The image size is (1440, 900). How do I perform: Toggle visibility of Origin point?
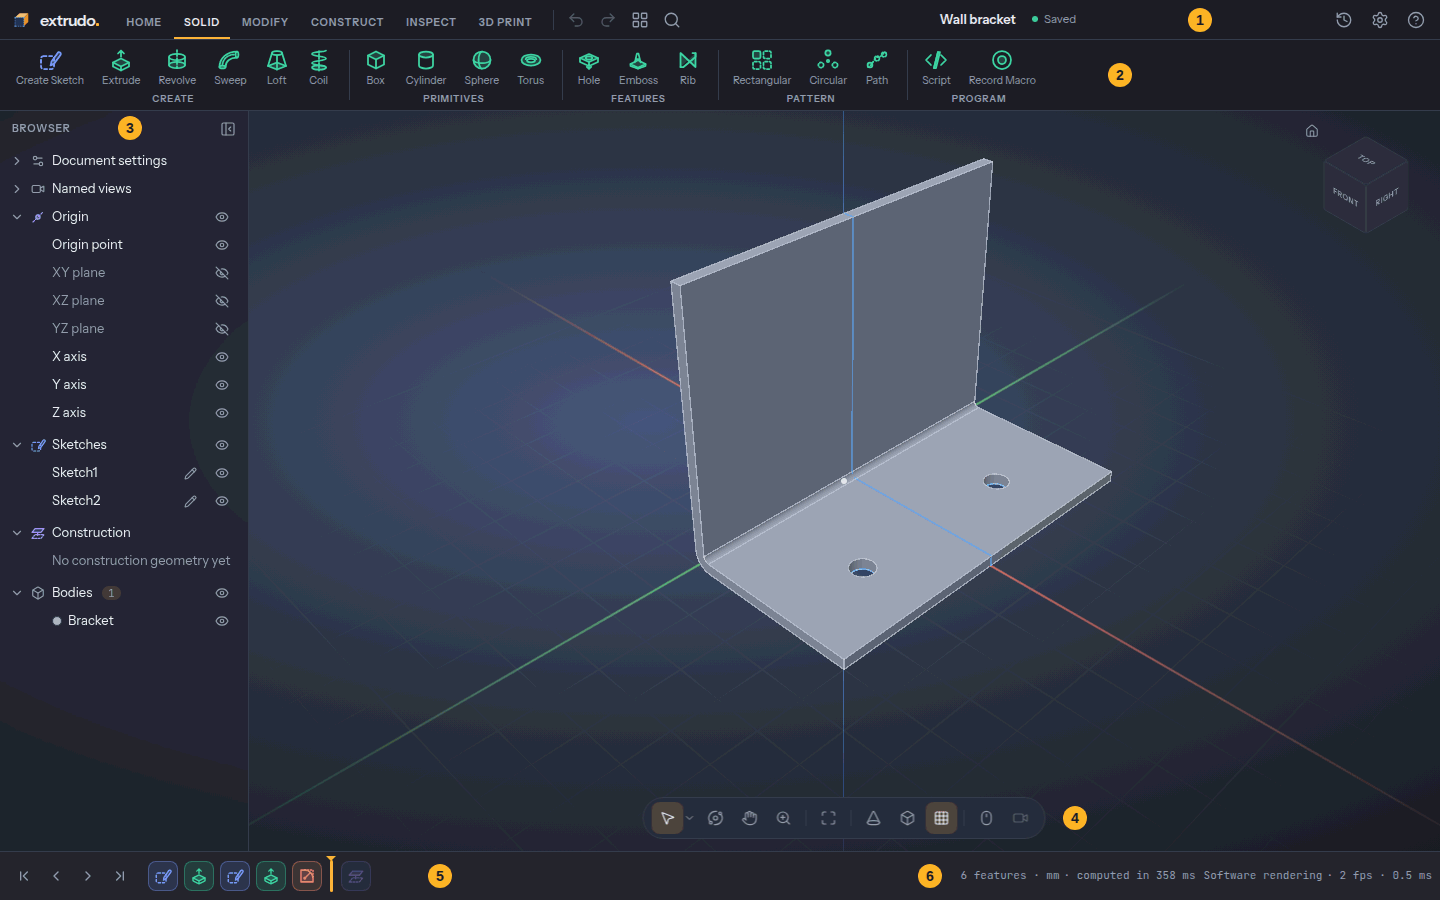click(x=222, y=245)
